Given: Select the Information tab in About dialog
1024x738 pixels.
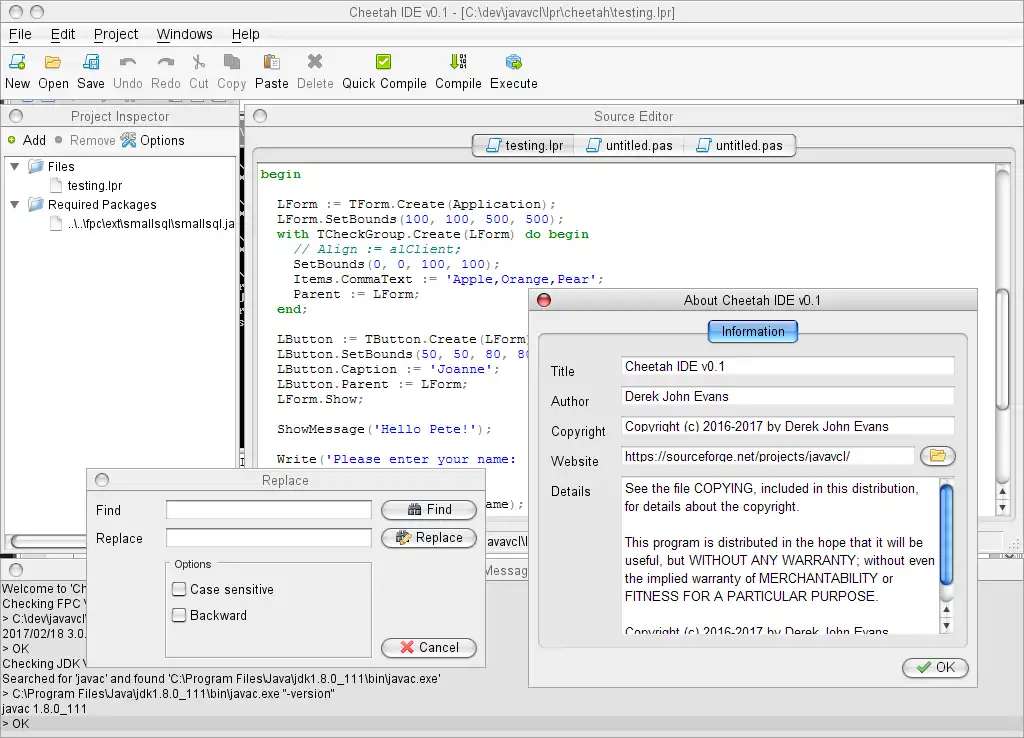Looking at the screenshot, I should click(x=753, y=331).
